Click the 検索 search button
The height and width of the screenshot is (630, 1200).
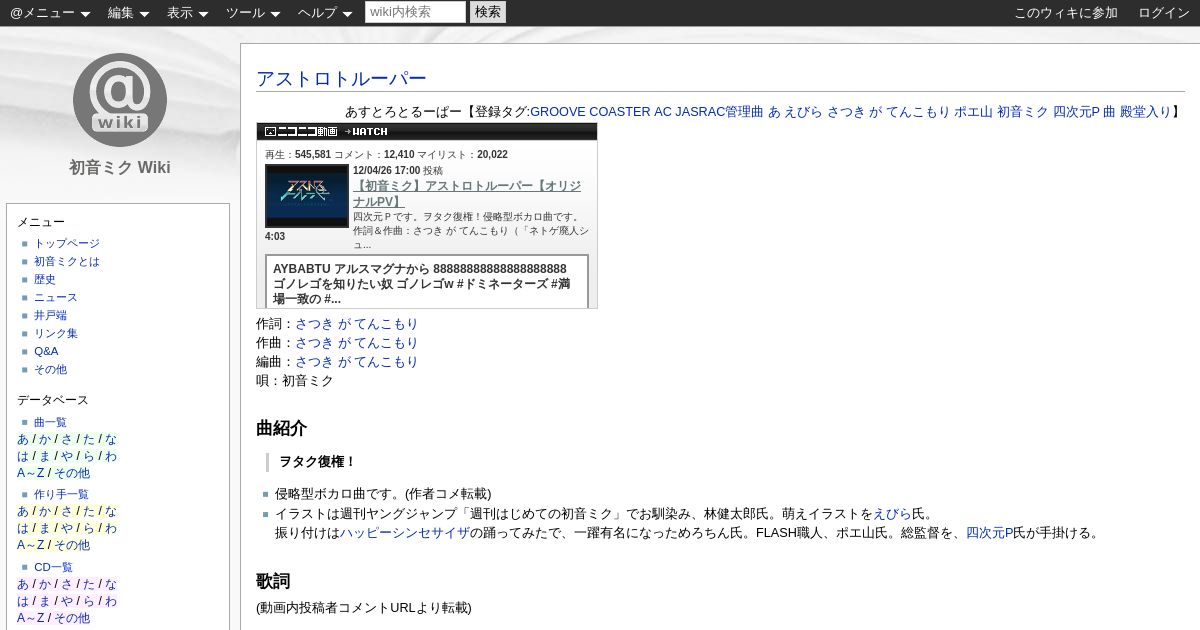pyautogui.click(x=488, y=12)
